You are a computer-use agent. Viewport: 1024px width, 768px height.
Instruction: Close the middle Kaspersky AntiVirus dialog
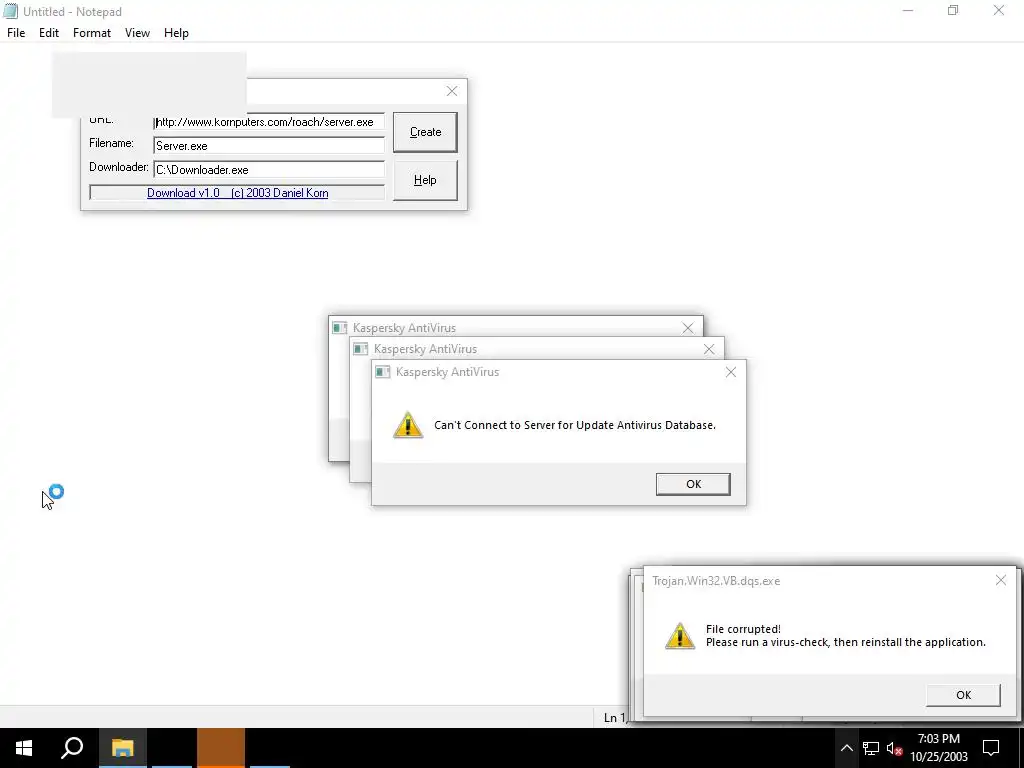pyautogui.click(x=709, y=349)
